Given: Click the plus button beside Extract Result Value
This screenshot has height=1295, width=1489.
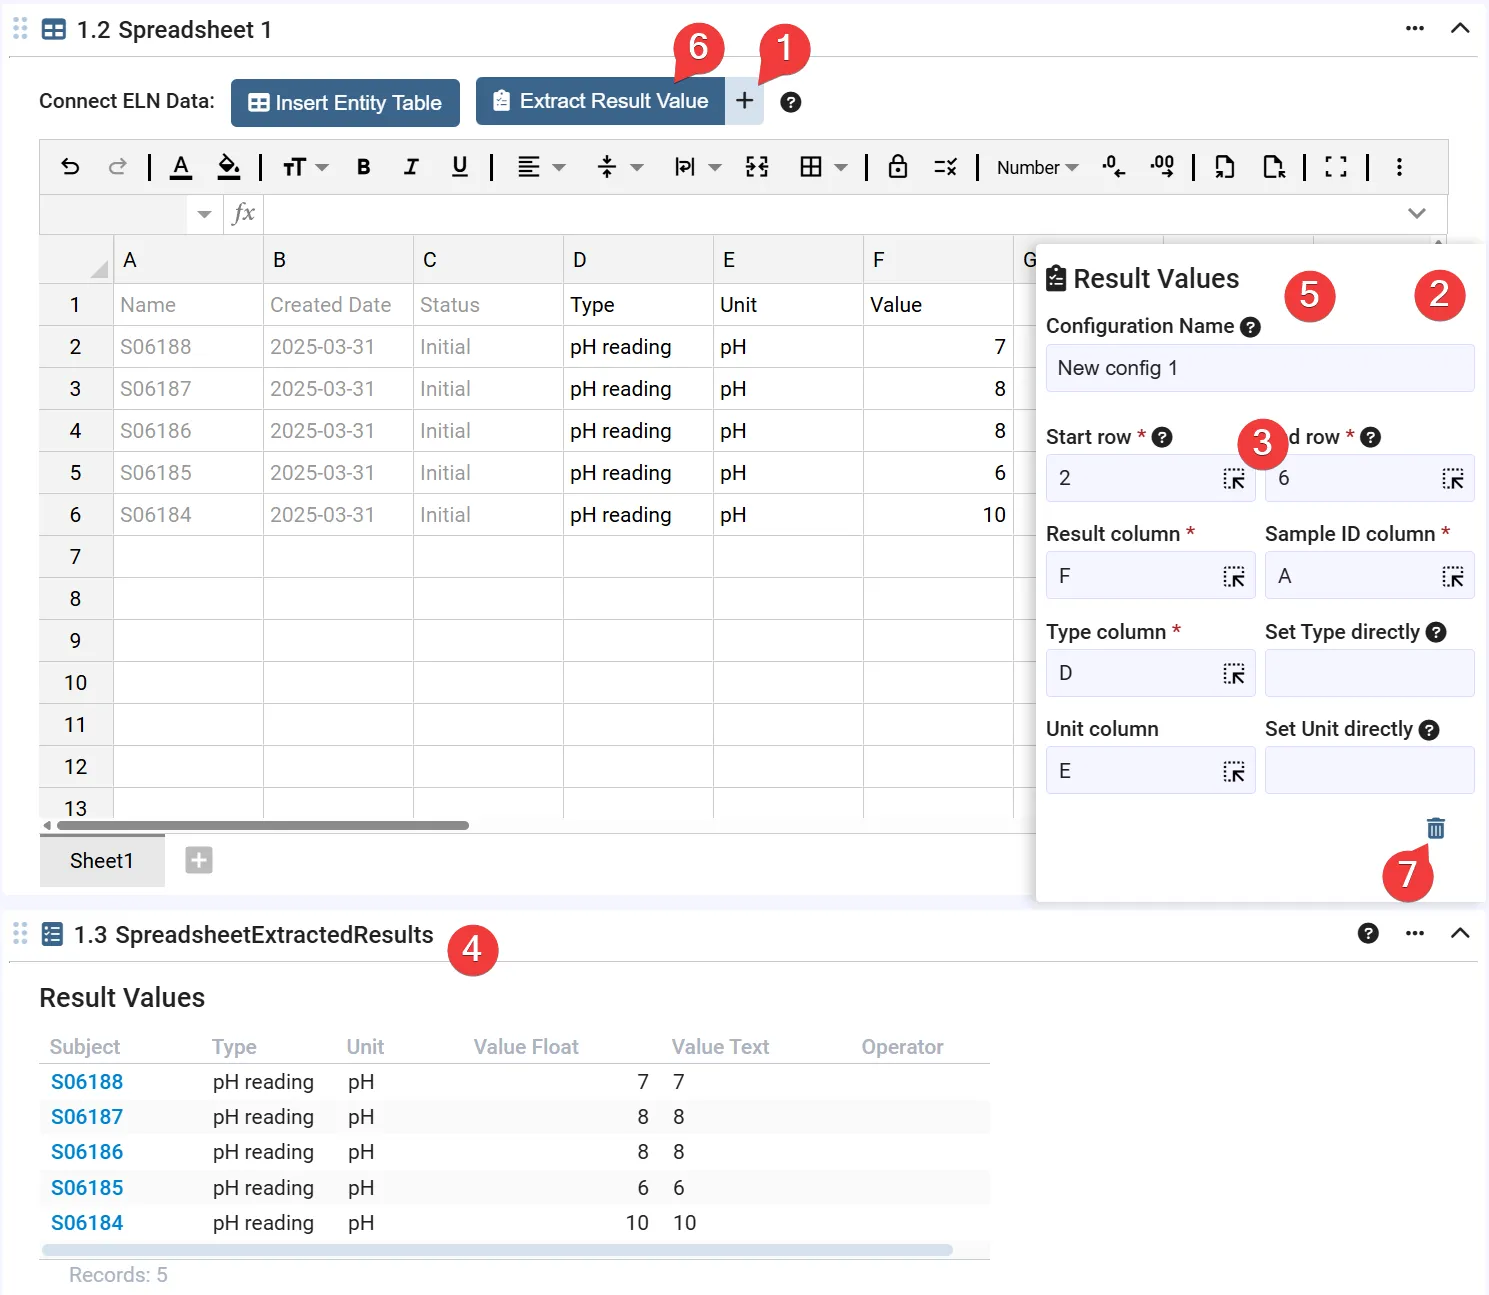Looking at the screenshot, I should click(744, 101).
